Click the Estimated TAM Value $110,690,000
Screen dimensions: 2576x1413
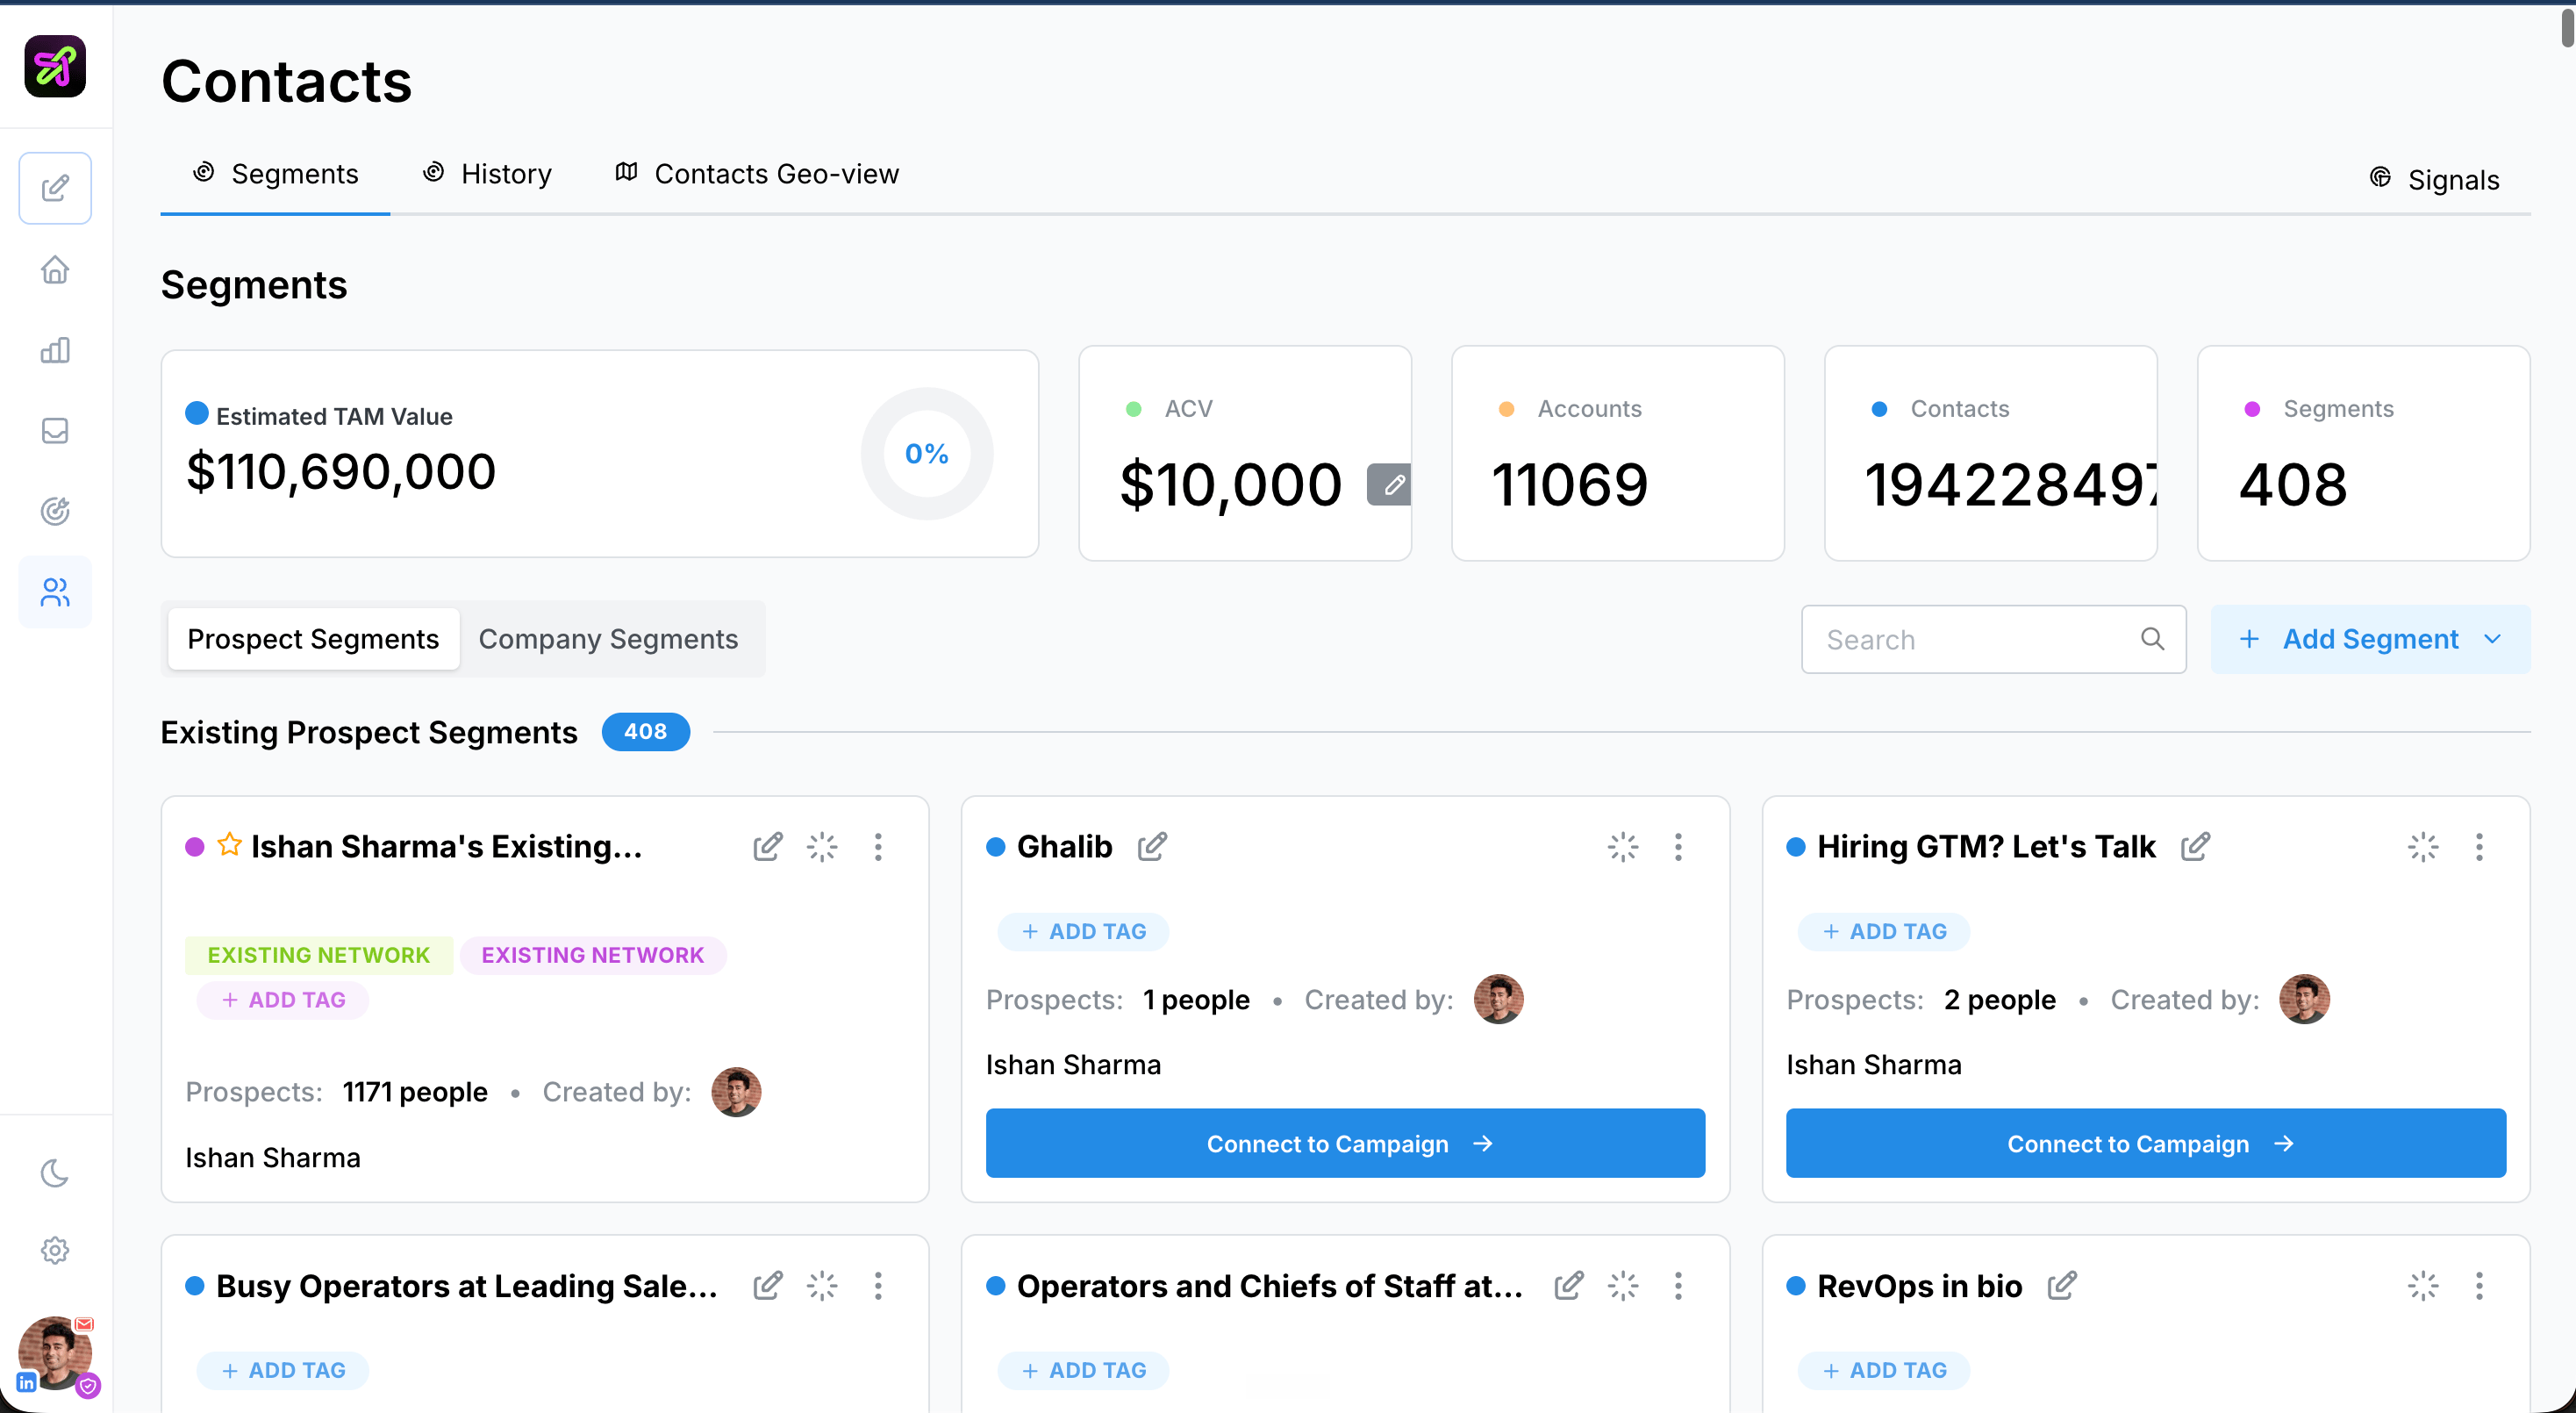341,472
